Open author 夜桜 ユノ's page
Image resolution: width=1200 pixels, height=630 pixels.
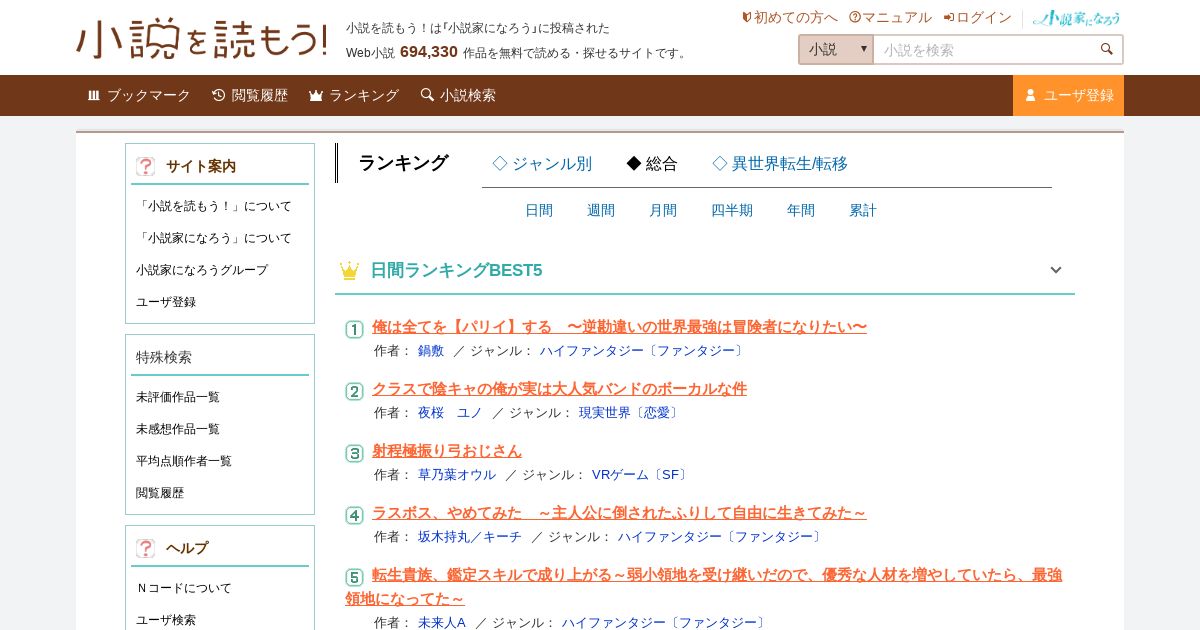point(450,413)
